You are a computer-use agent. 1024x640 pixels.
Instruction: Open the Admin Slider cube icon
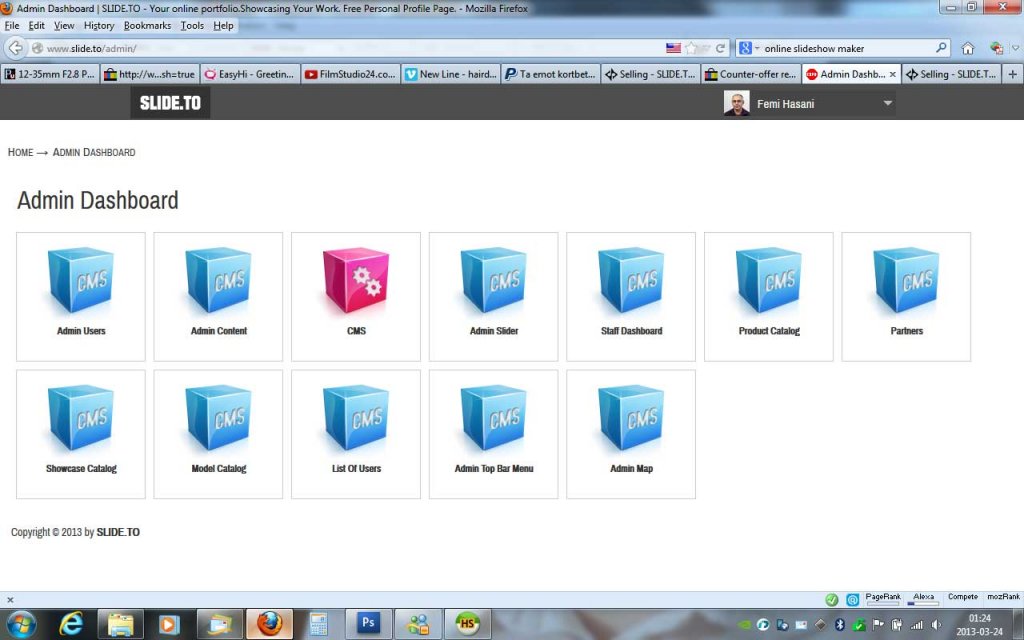(x=494, y=280)
